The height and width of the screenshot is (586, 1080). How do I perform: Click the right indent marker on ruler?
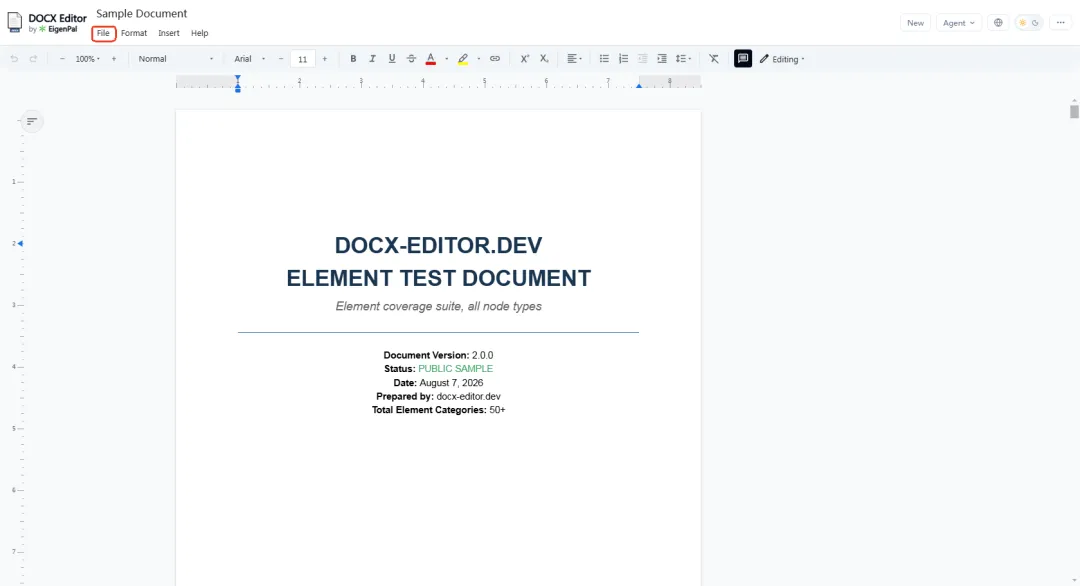[639, 85]
